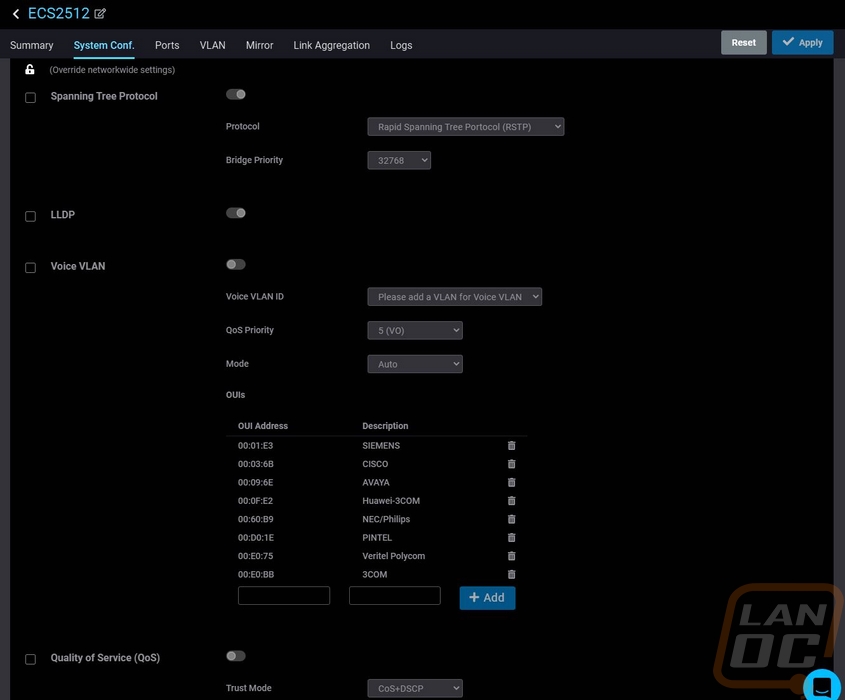845x700 pixels.
Task: Enable the Quality of Service switch
Action: 236,656
